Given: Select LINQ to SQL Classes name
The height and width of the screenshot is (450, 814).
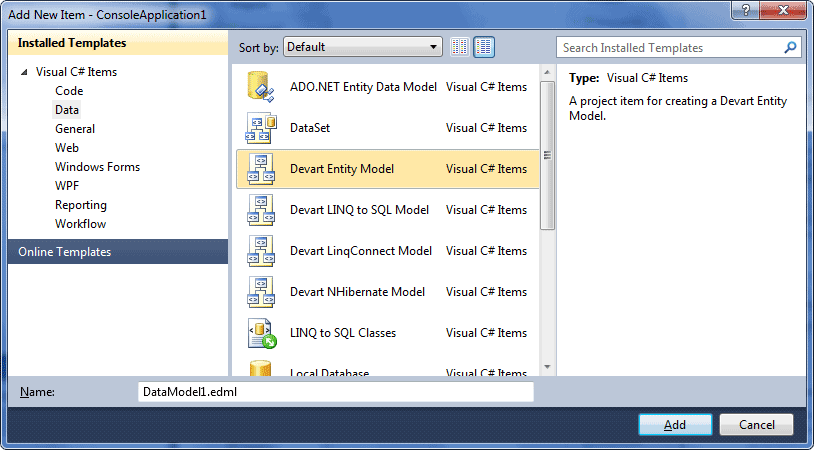Looking at the screenshot, I should (x=343, y=333).
